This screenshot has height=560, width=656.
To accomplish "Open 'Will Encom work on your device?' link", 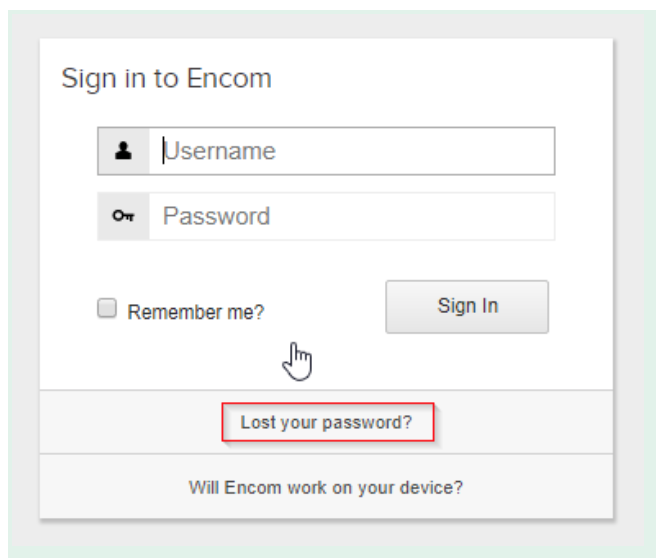I will click(326, 488).
